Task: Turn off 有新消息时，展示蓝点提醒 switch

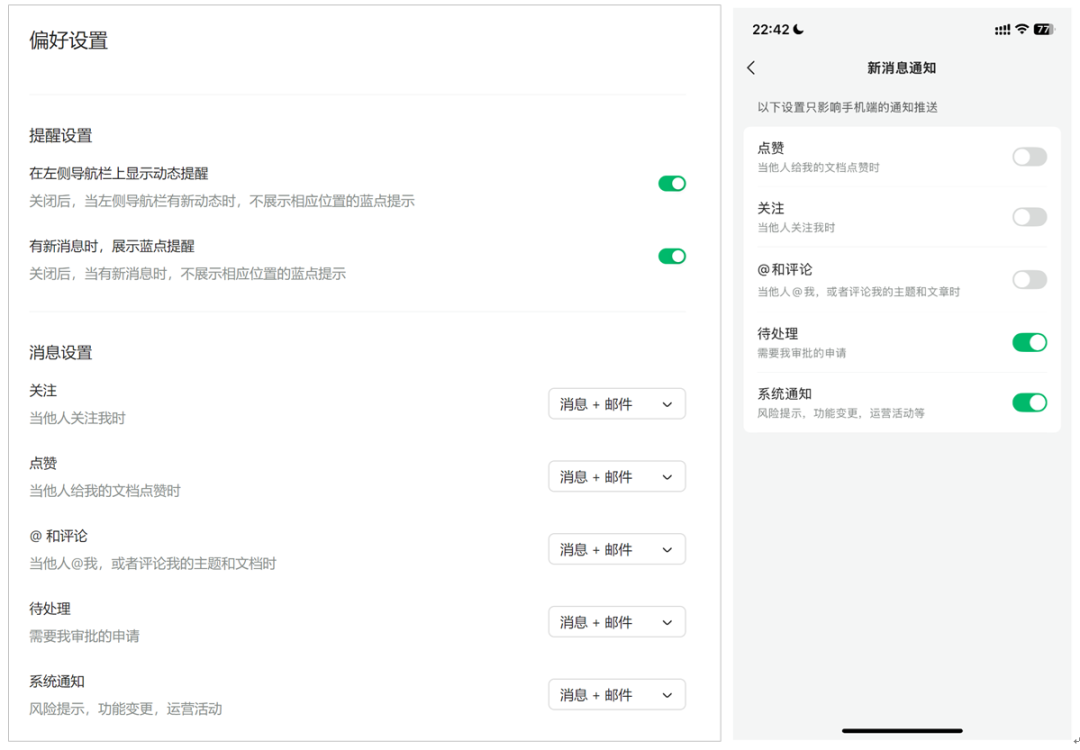Action: [672, 256]
